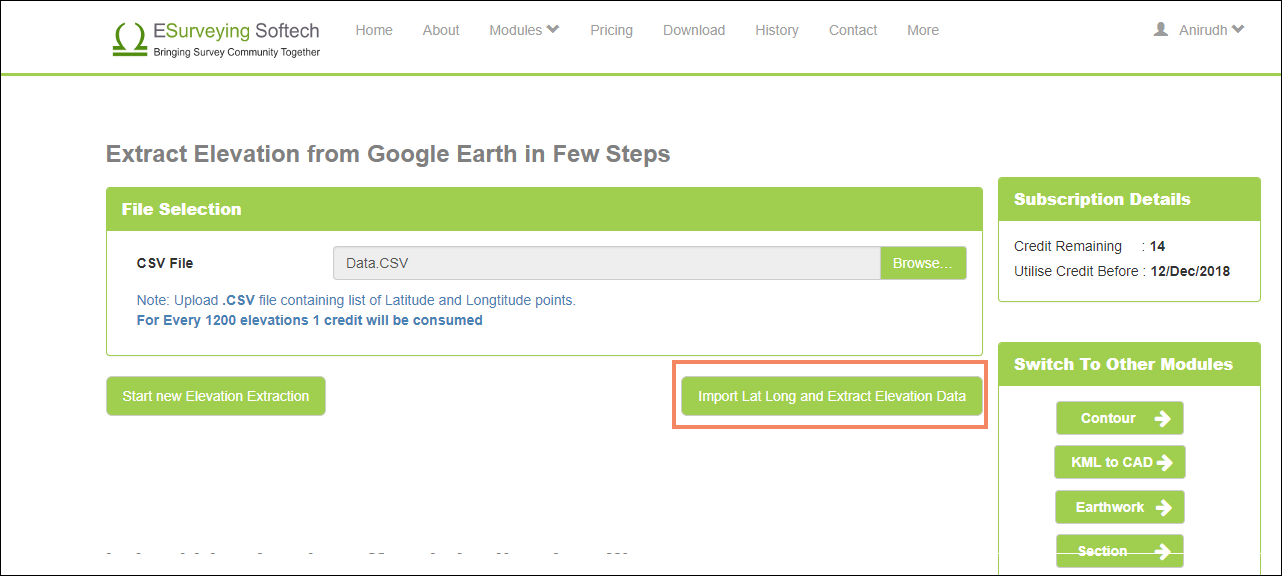The image size is (1282, 576).
Task: Click the Data.CSV file name field
Action: [607, 263]
